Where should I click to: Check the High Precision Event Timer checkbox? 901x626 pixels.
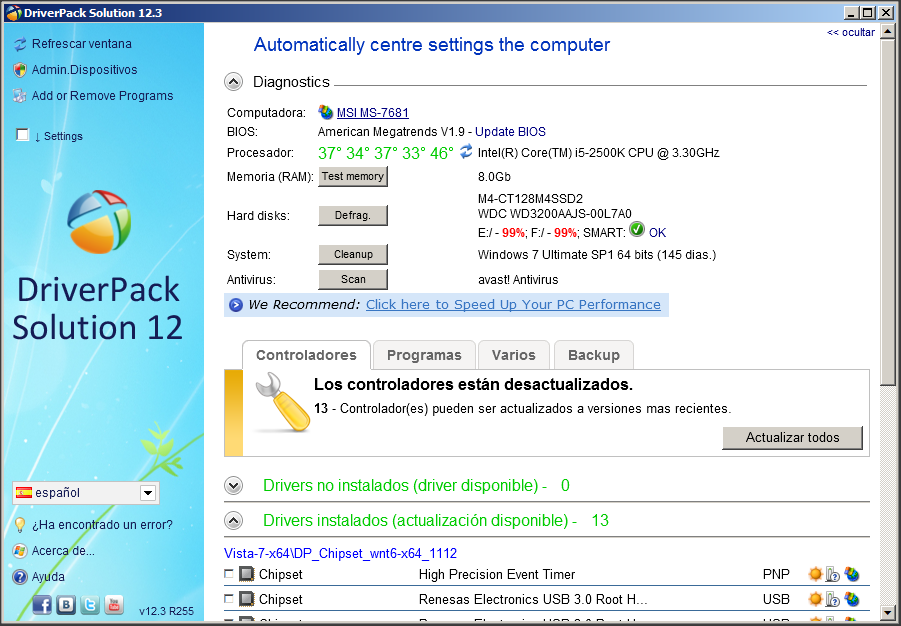pos(230,574)
